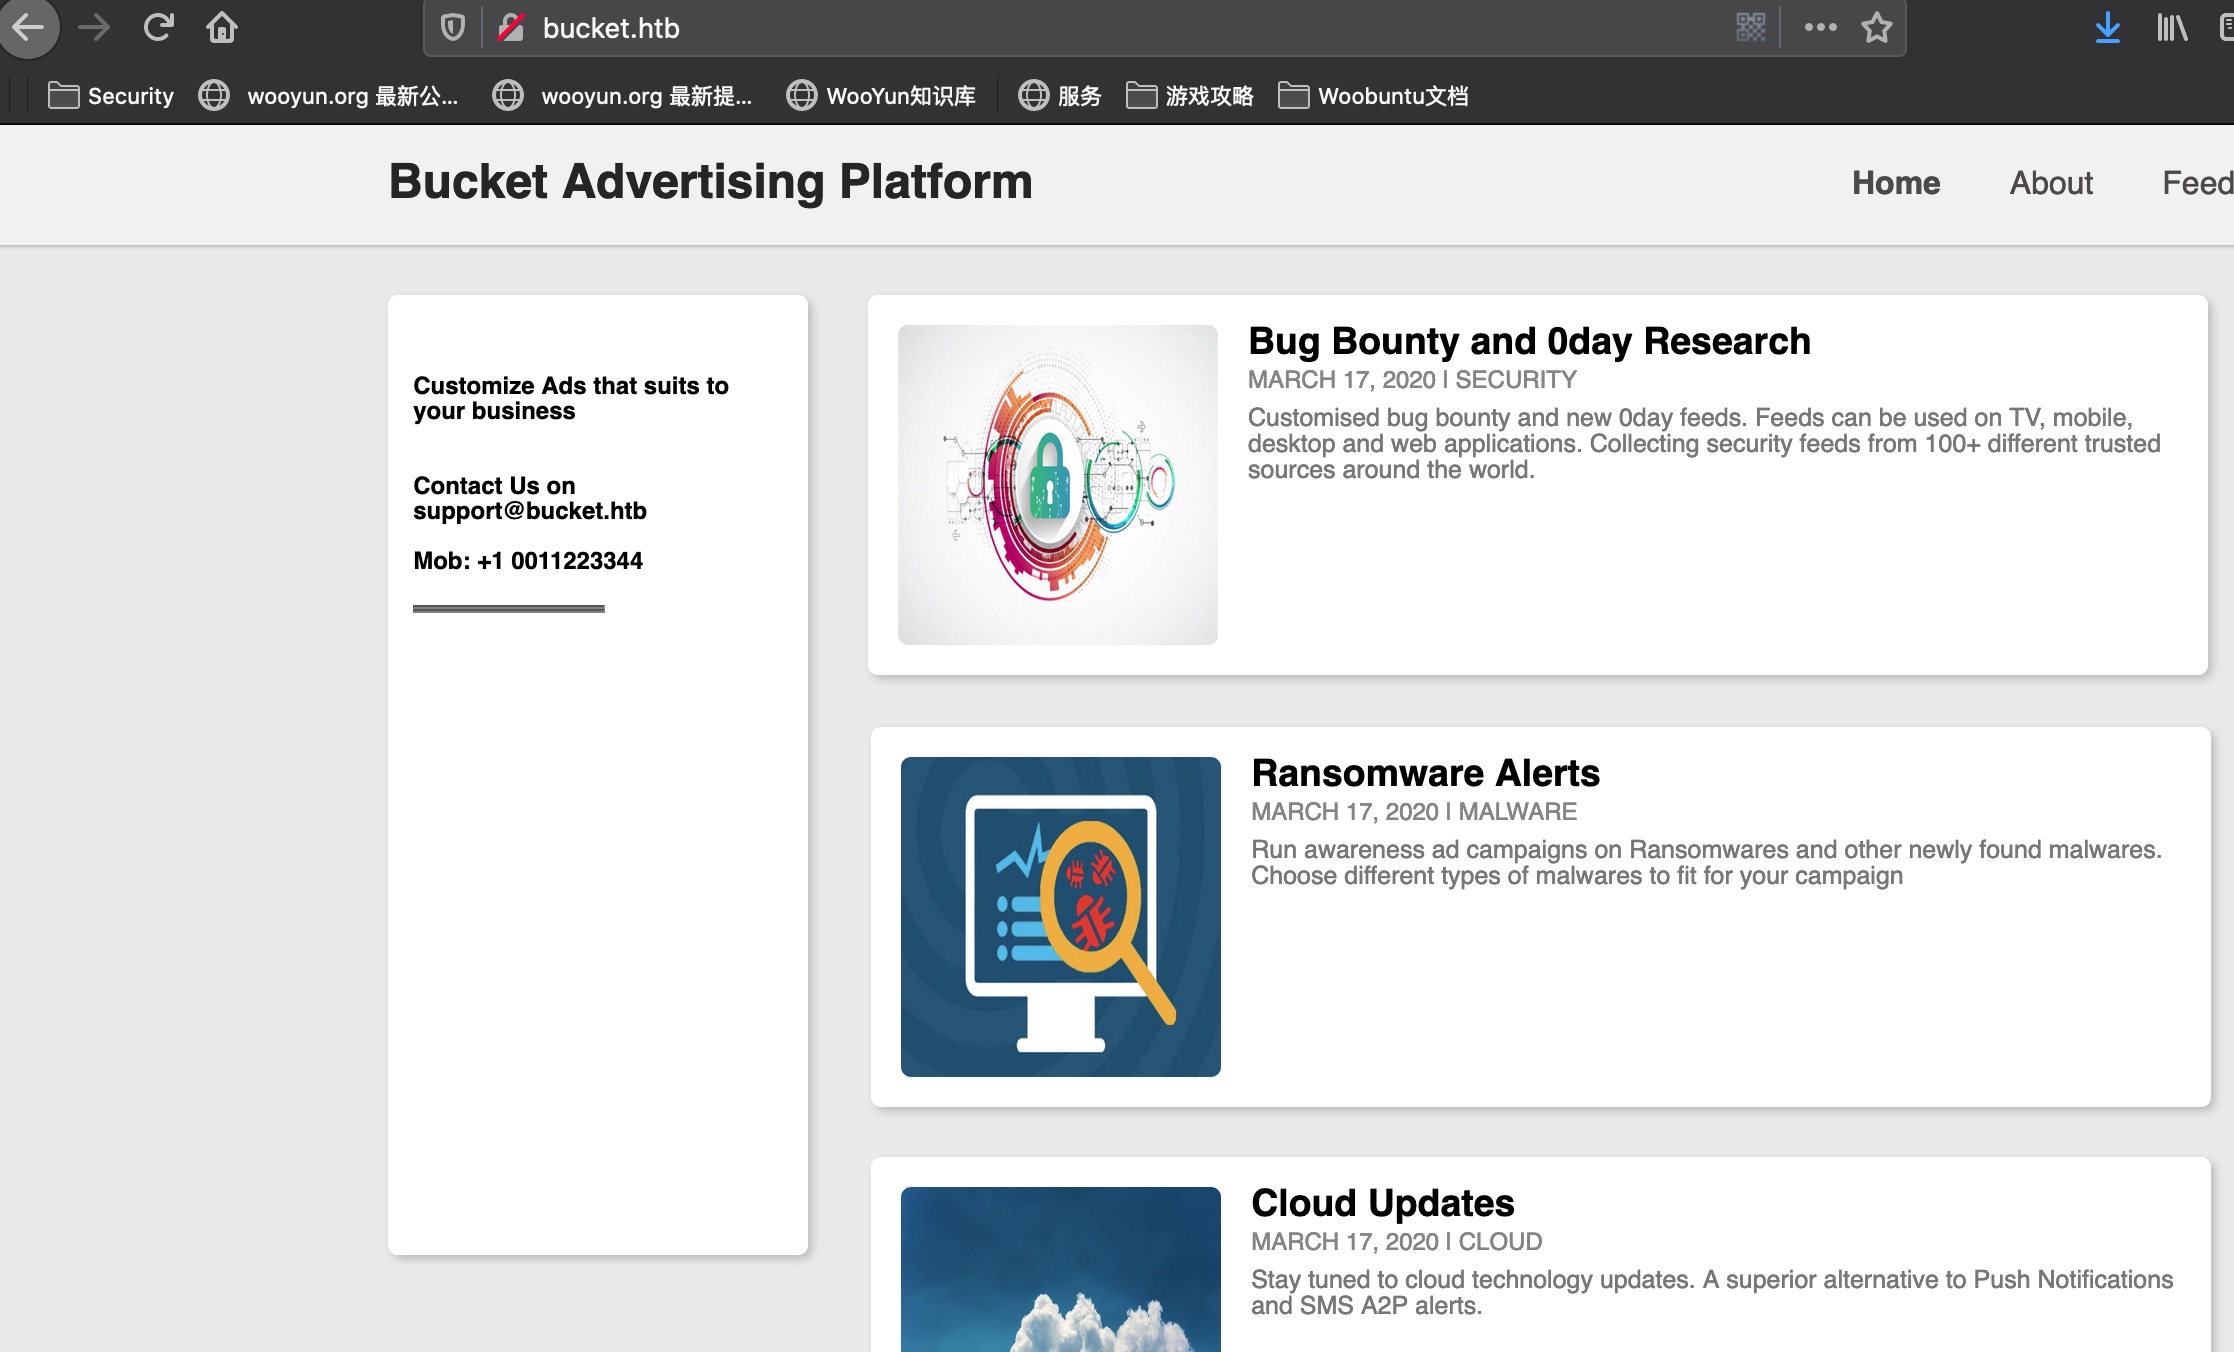Open the WooYun知识库 bookmark link
2234x1352 pixels.
coord(881,96)
